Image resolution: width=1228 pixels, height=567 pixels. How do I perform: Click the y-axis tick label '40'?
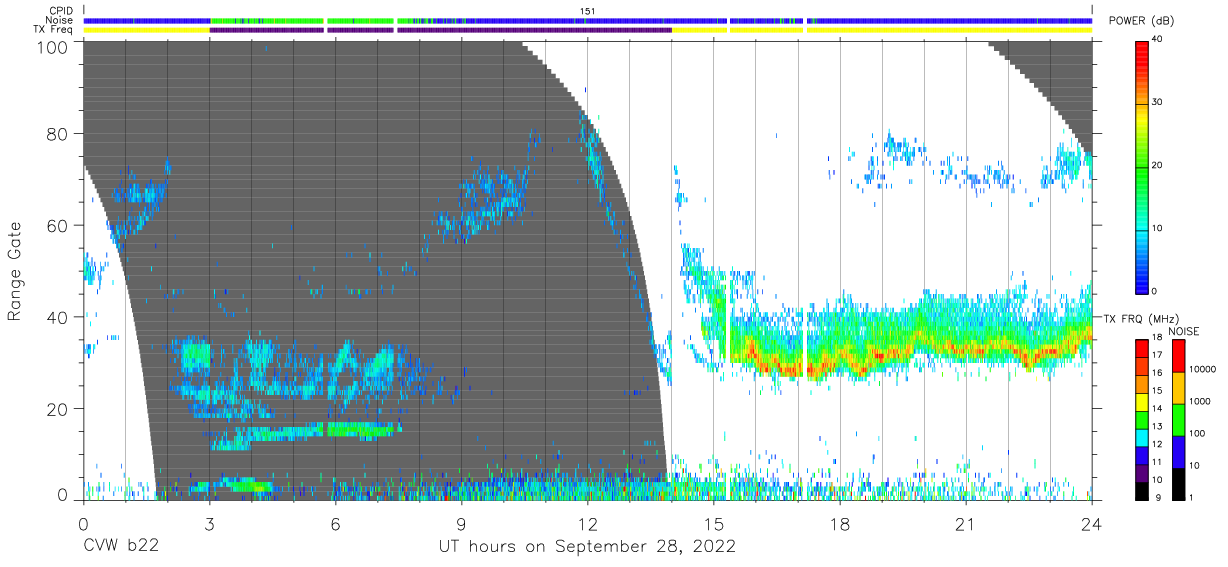58,317
